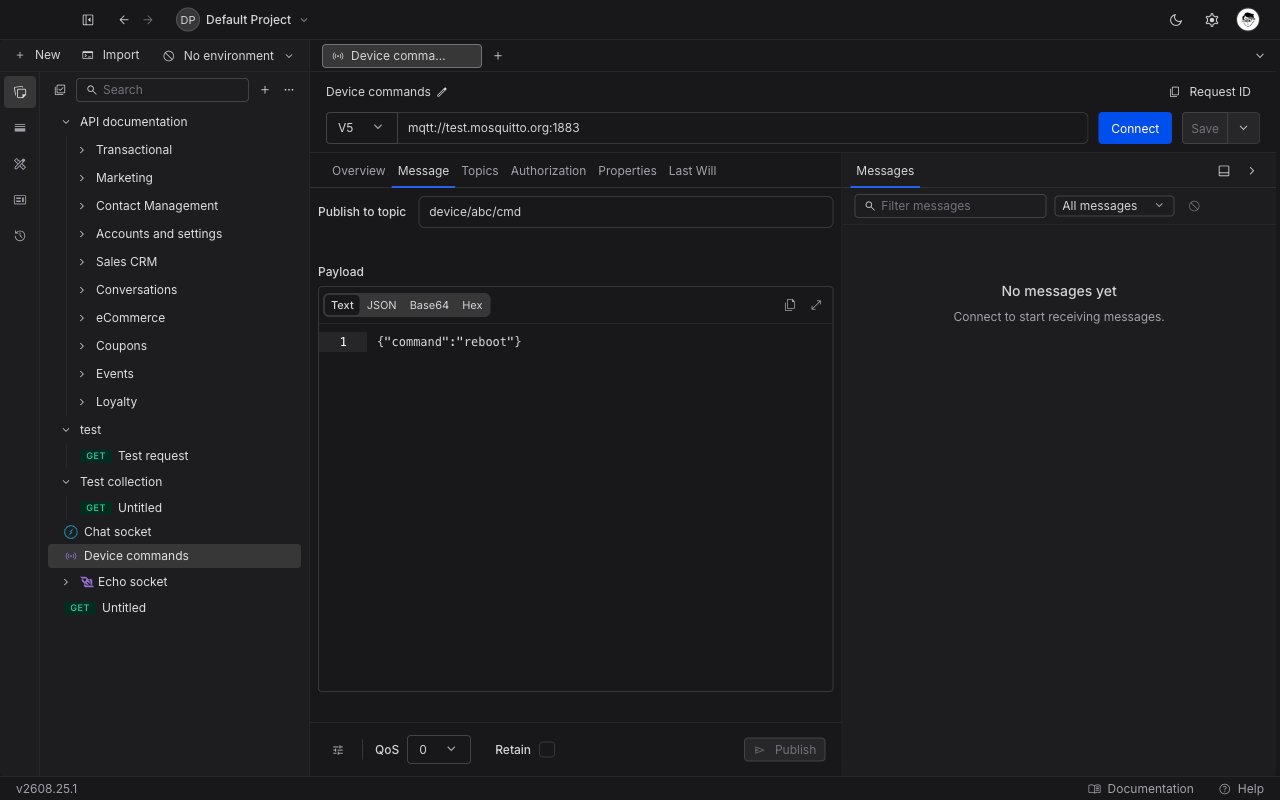Select JSON payload format
The image size is (1280, 800).
click(381, 305)
